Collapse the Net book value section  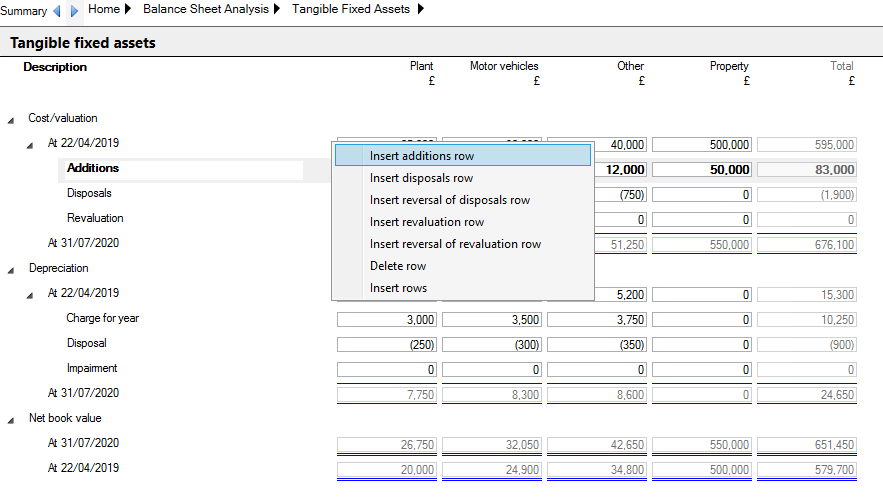coord(11,420)
